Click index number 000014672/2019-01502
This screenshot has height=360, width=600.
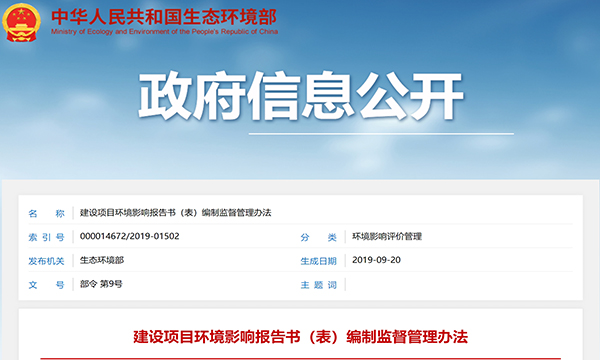[x=129, y=236]
